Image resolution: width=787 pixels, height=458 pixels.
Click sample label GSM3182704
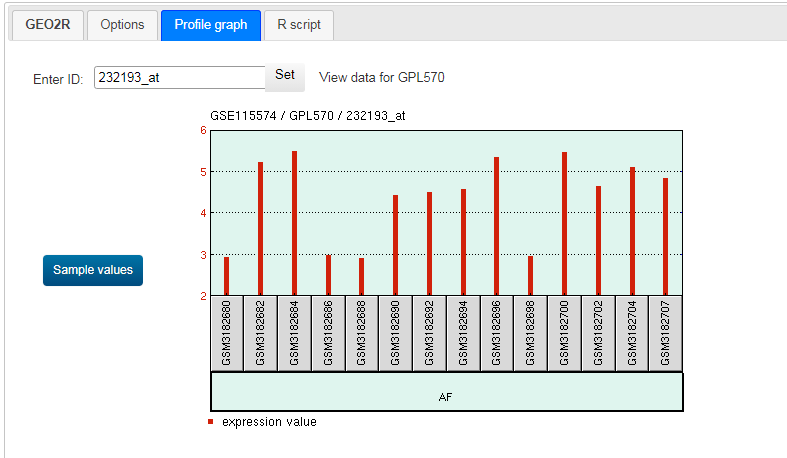point(632,333)
